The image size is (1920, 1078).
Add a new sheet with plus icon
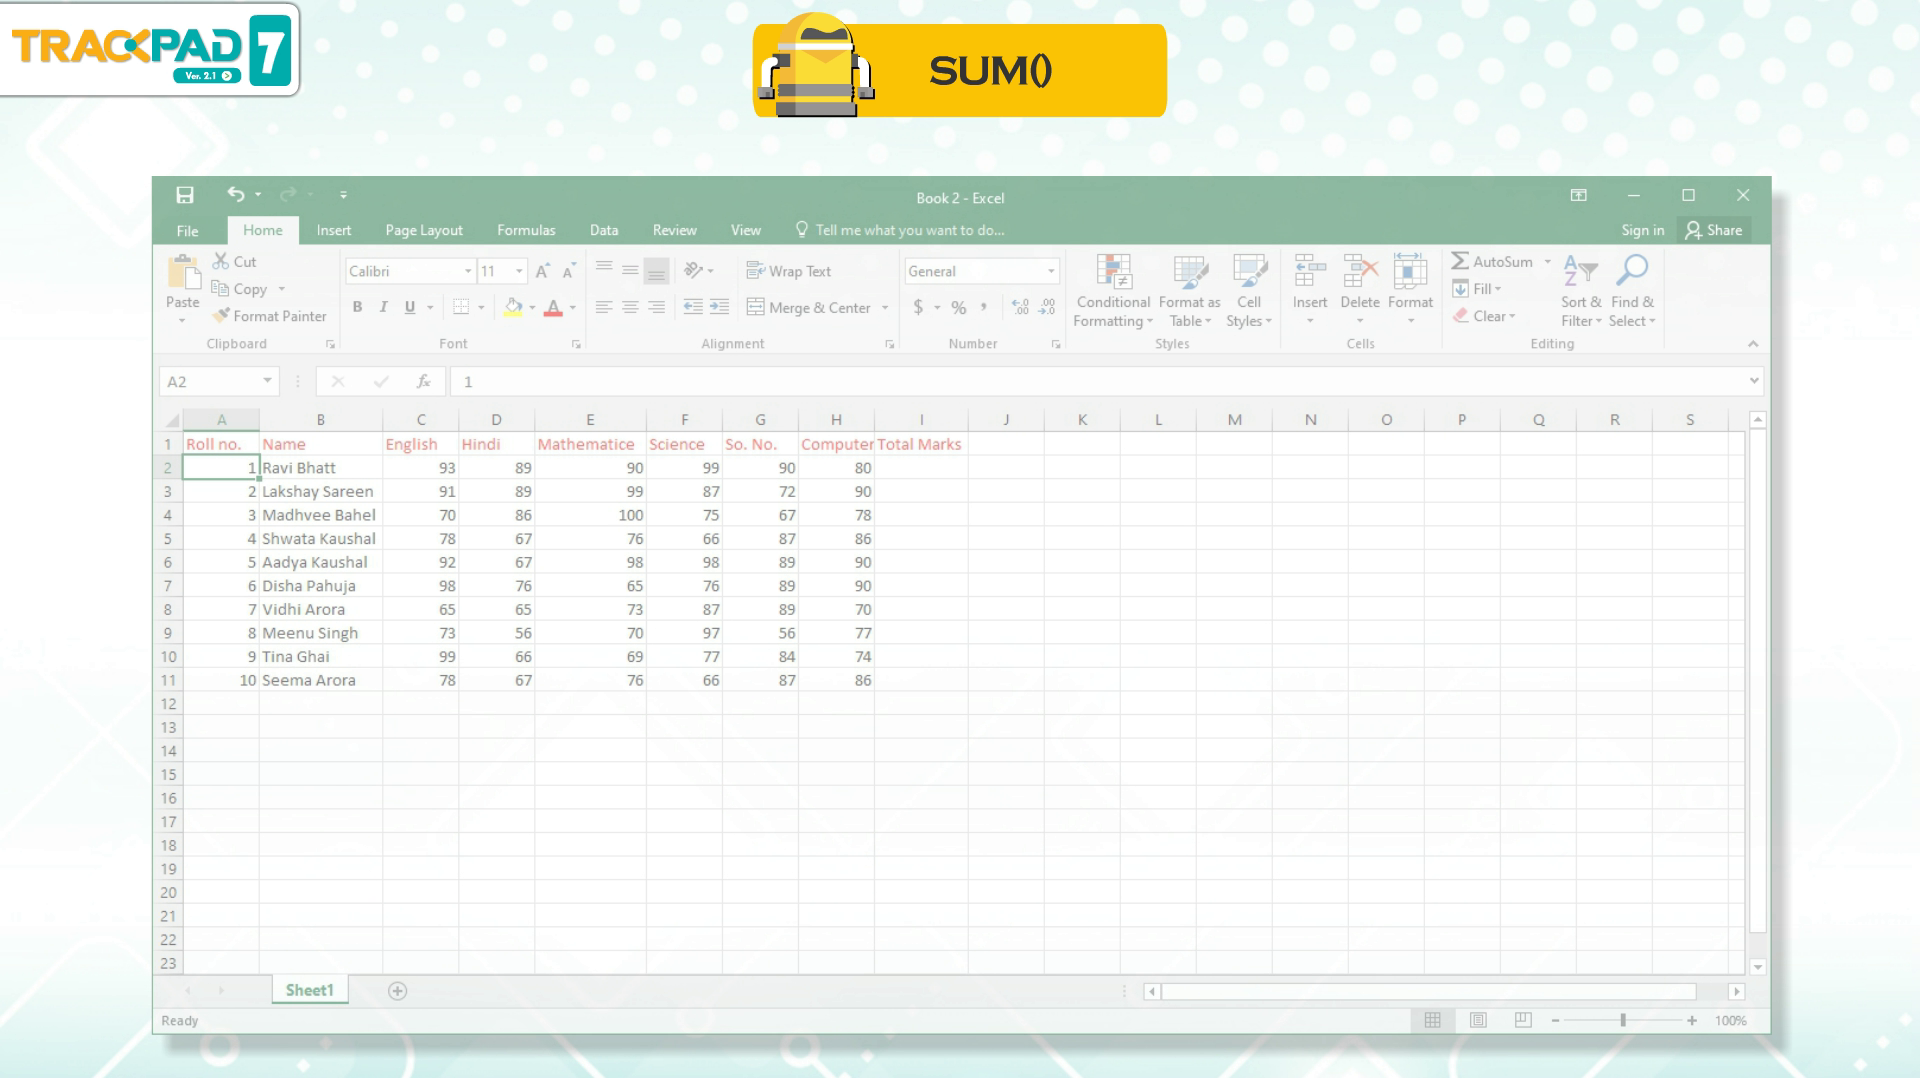(x=397, y=991)
